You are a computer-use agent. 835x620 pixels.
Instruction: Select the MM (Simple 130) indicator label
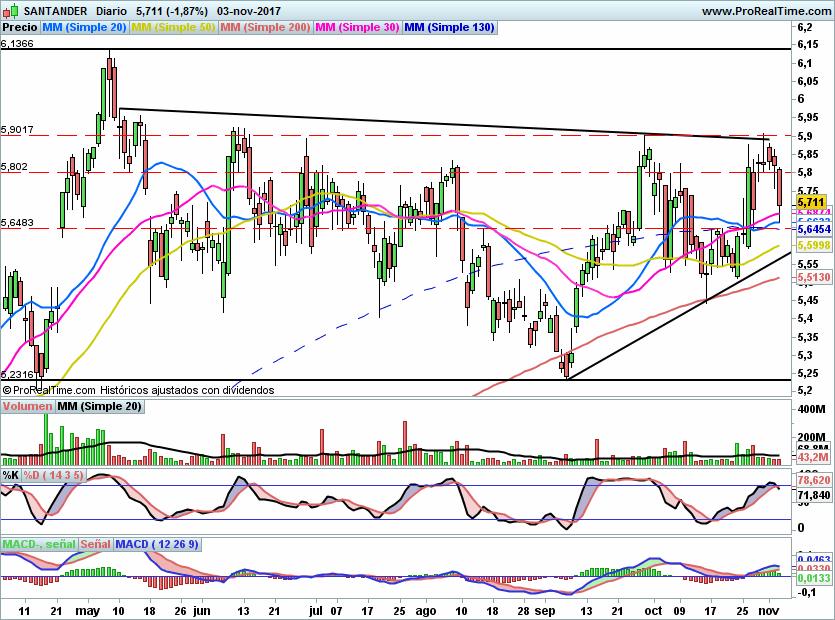click(x=449, y=27)
